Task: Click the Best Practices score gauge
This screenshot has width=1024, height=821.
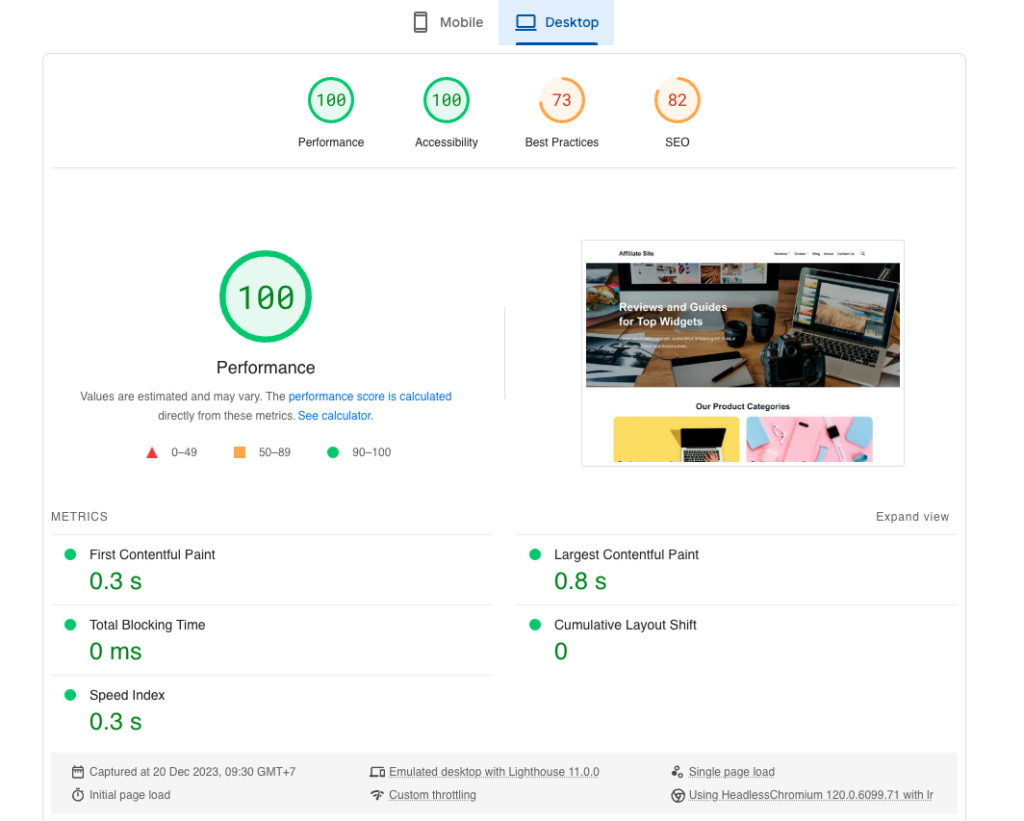Action: (x=561, y=99)
